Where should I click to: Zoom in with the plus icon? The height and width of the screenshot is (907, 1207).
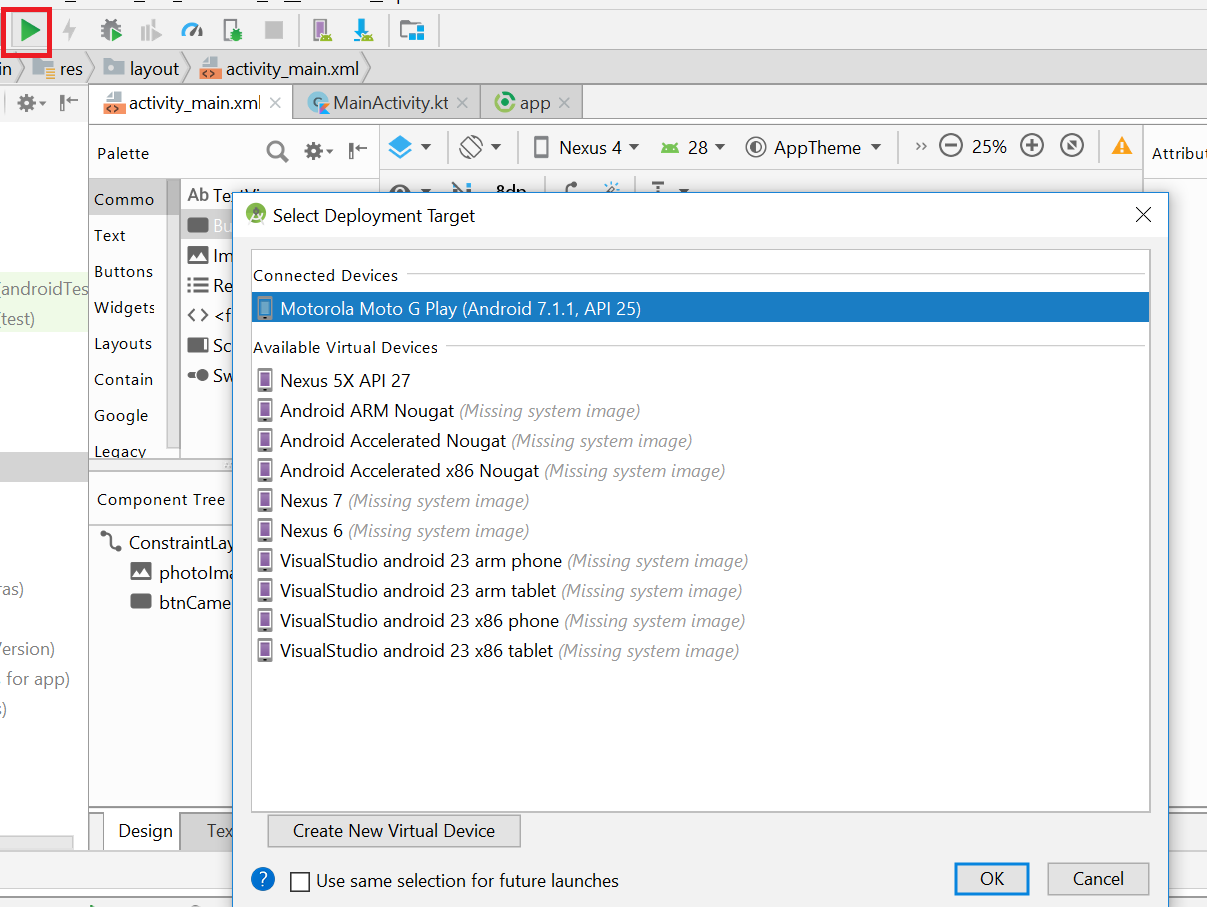pyautogui.click(x=1032, y=147)
